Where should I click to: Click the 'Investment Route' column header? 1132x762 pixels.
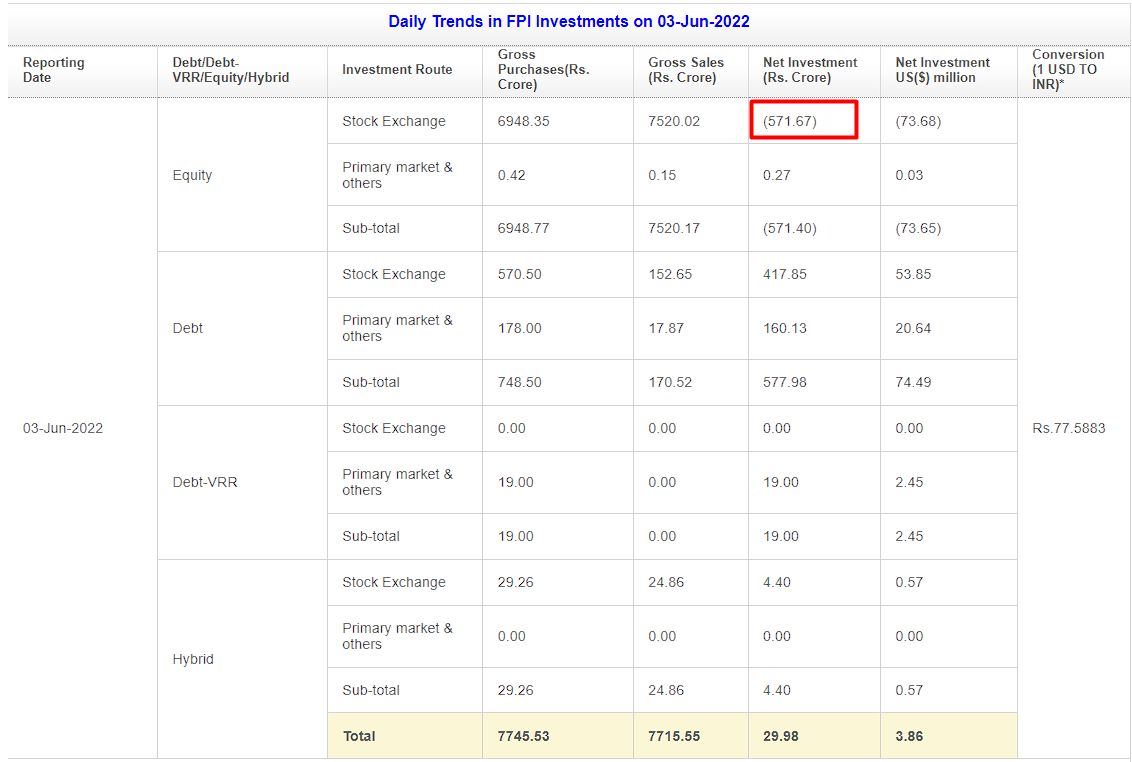[397, 70]
